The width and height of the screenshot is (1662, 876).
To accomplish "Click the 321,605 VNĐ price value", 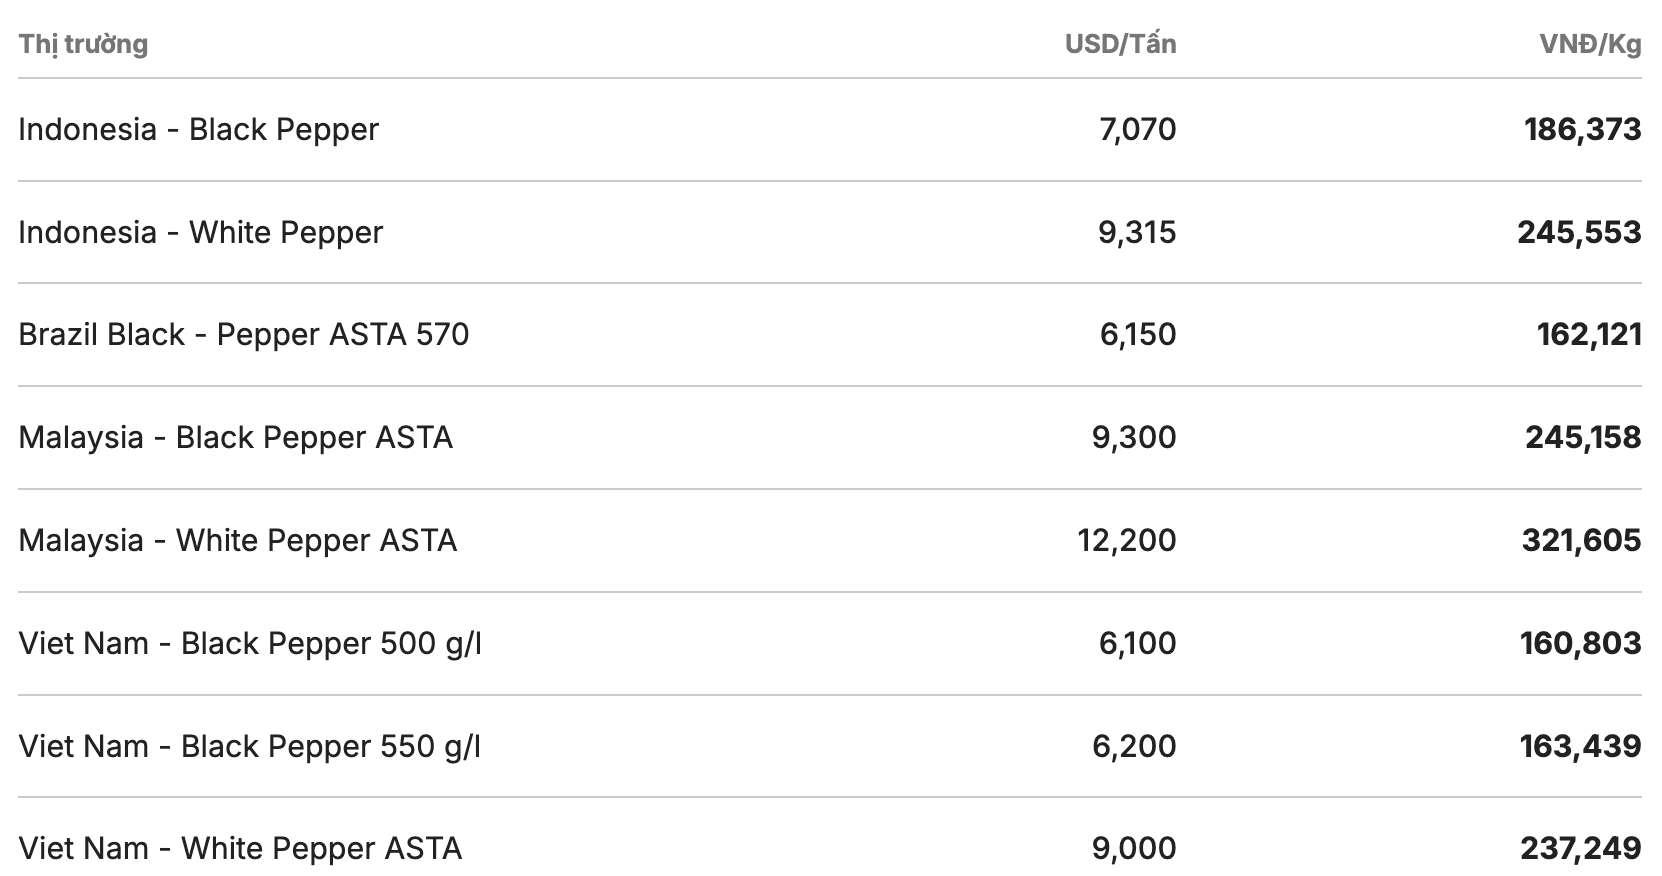I will pyautogui.click(x=1581, y=541).
